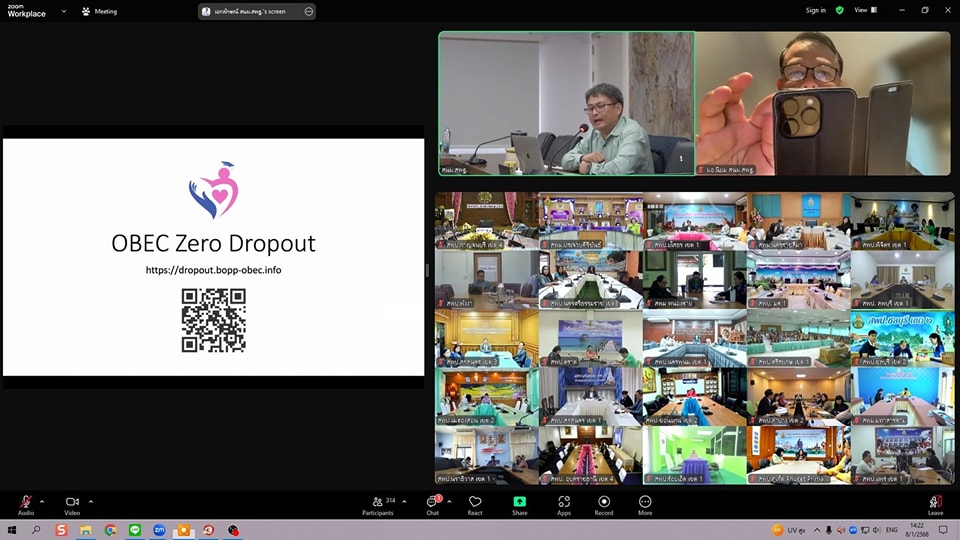Open the Windows notification center
The width and height of the screenshot is (960, 540).
[x=943, y=530]
